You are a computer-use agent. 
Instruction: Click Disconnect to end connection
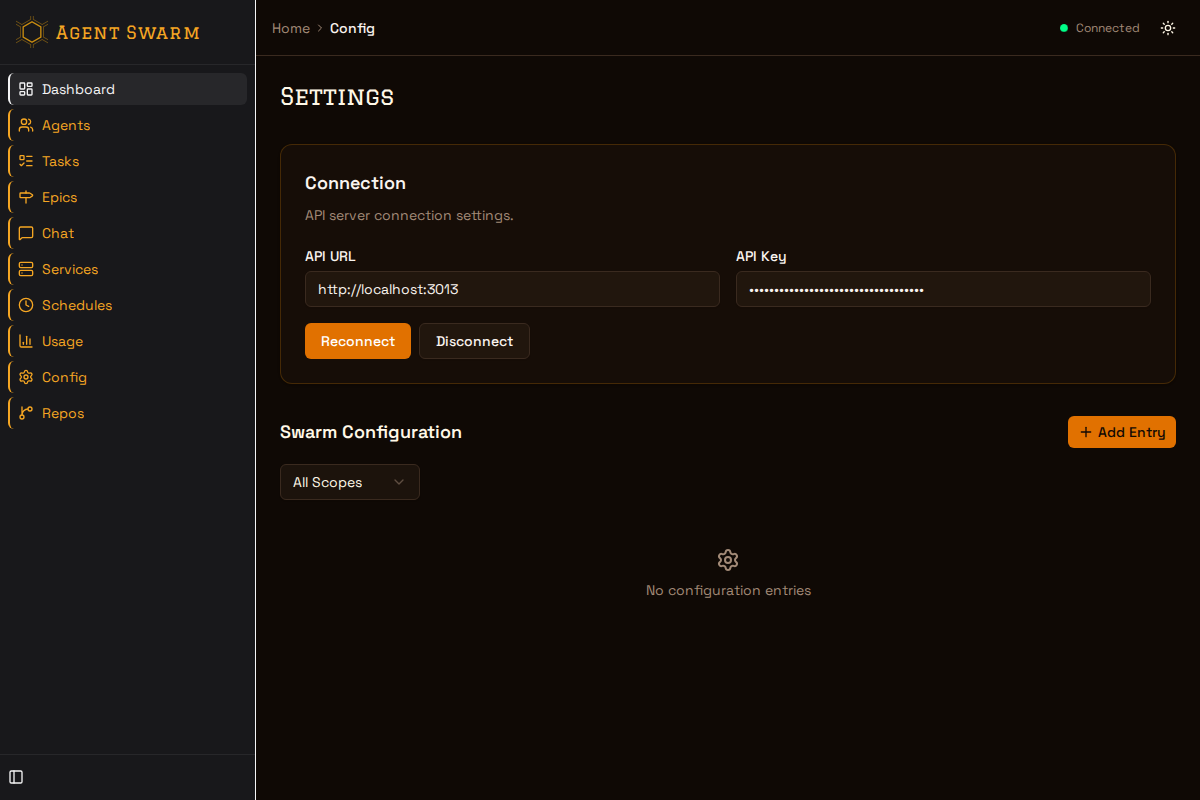click(x=474, y=341)
